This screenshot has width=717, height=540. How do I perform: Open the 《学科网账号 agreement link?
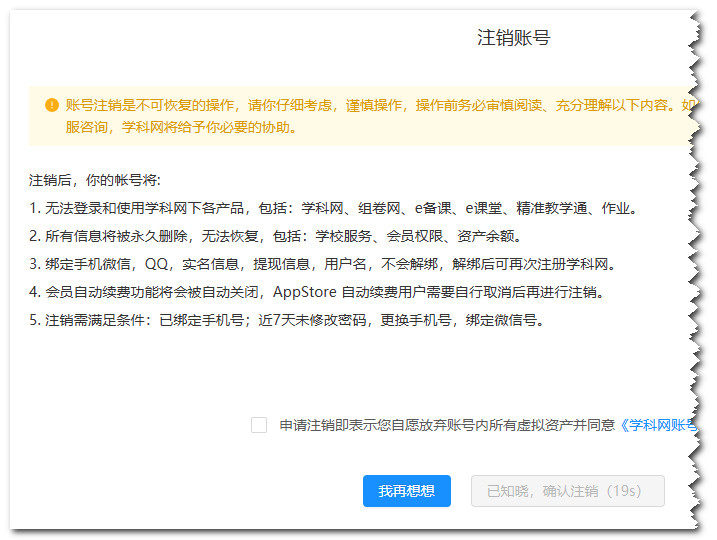pyautogui.click(x=658, y=425)
